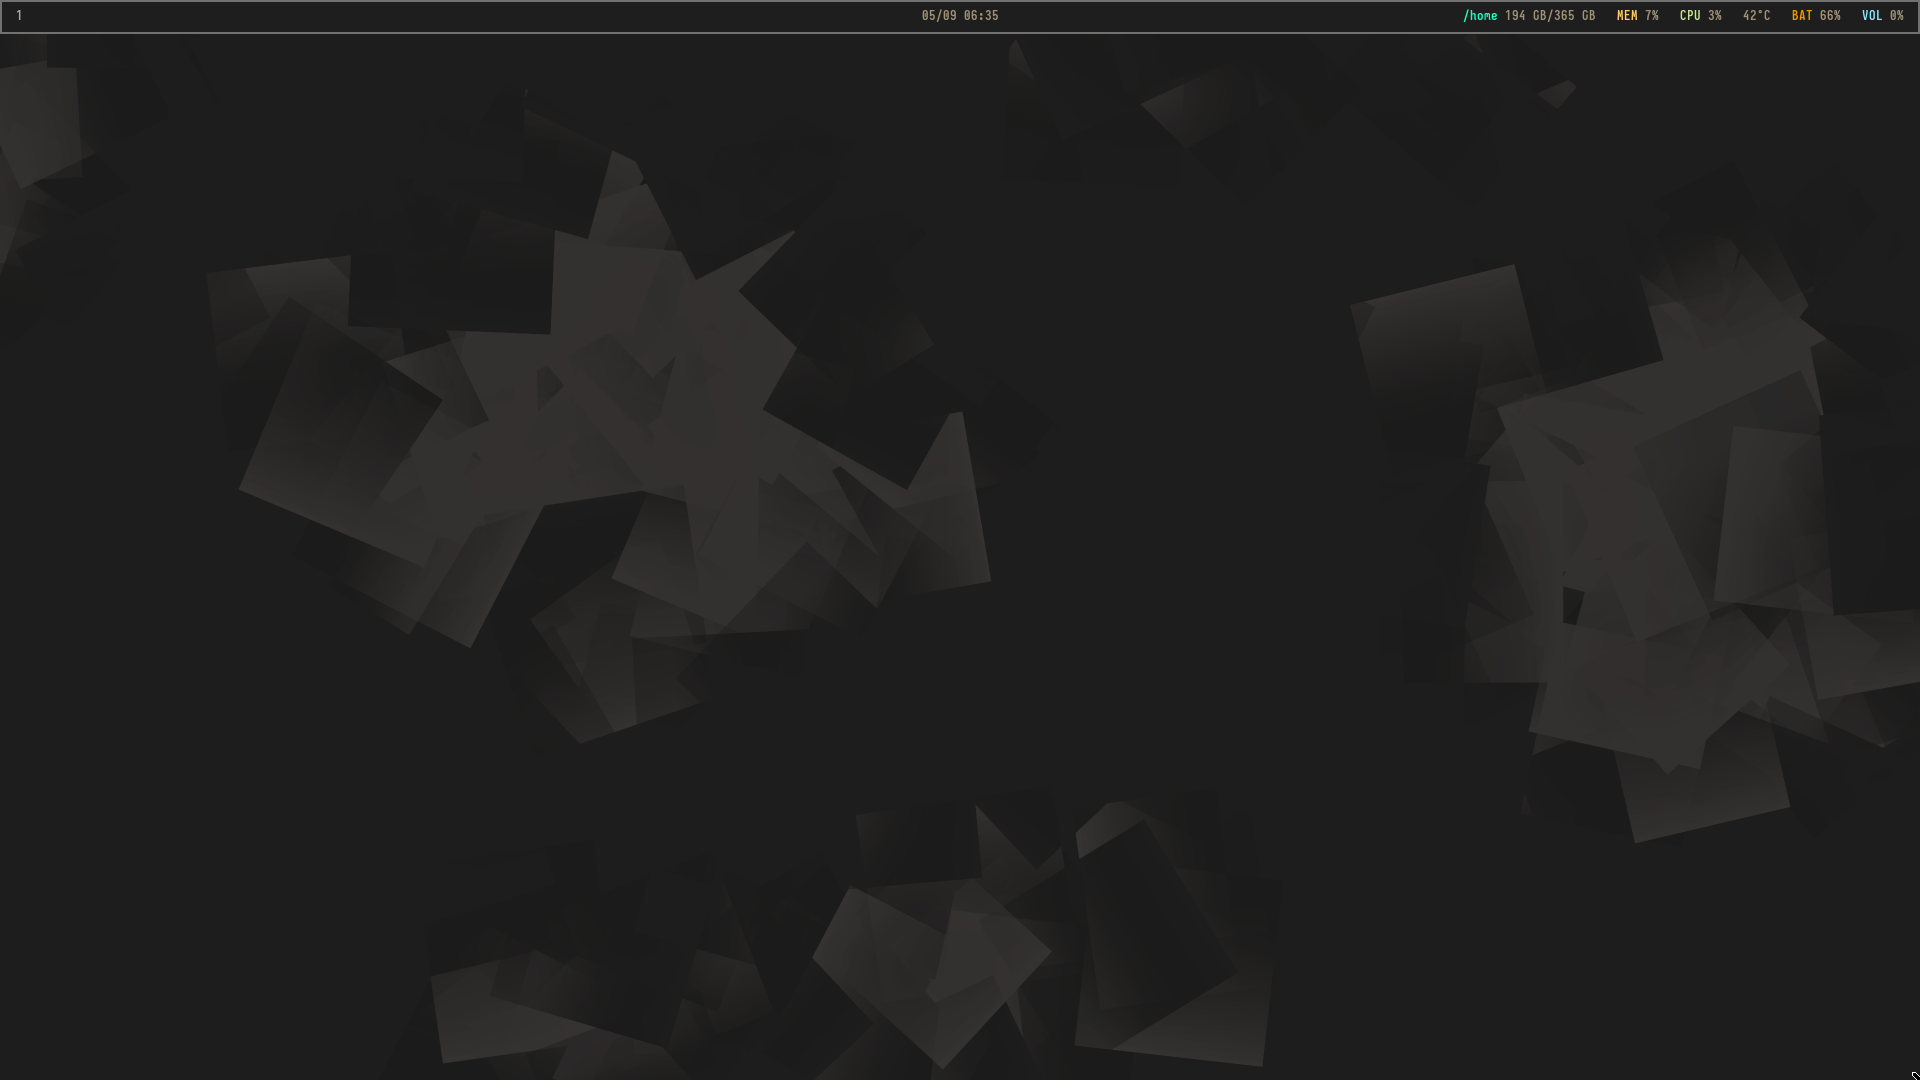Click the 7% memory usage value

click(x=1652, y=16)
